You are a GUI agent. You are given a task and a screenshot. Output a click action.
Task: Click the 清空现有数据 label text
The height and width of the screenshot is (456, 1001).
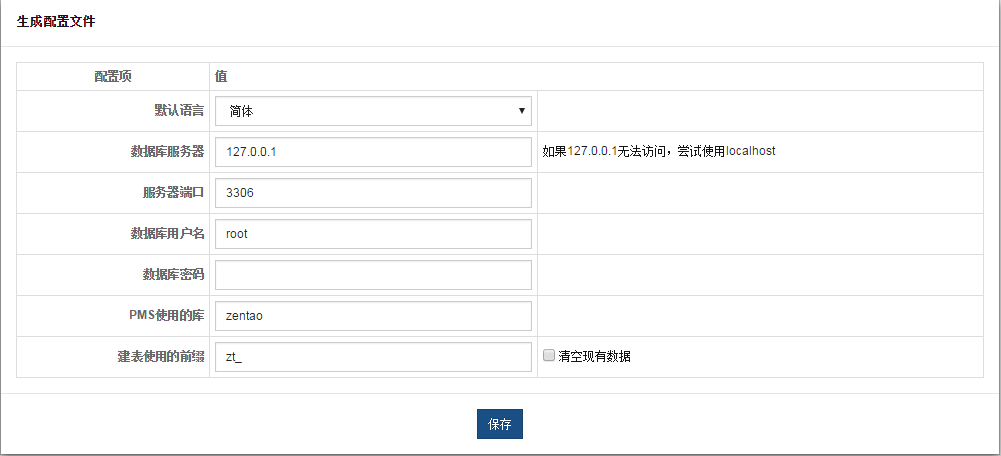[x=594, y=356]
